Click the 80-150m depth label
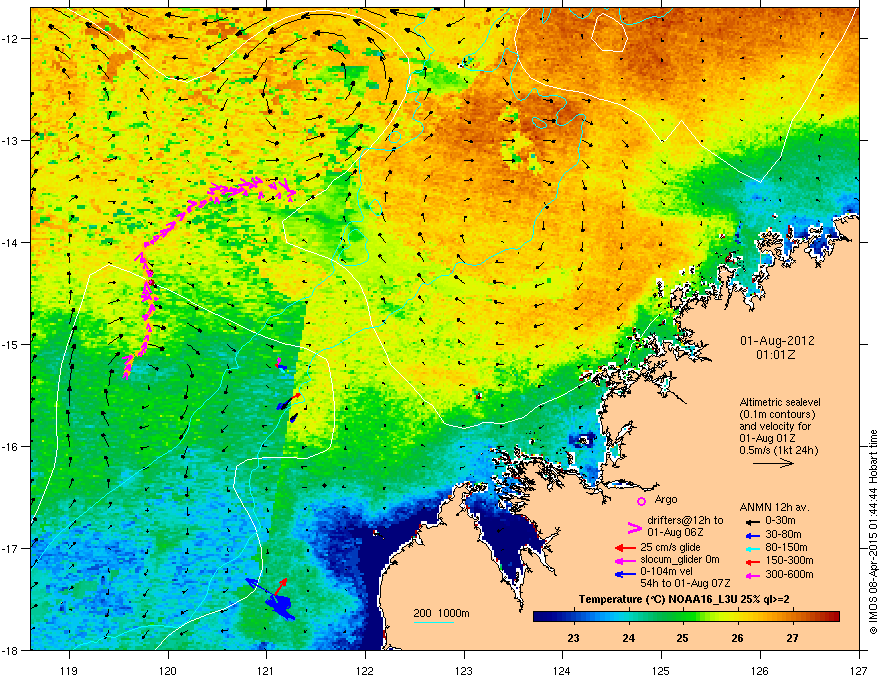This screenshot has height=680, width=880. coord(786,548)
